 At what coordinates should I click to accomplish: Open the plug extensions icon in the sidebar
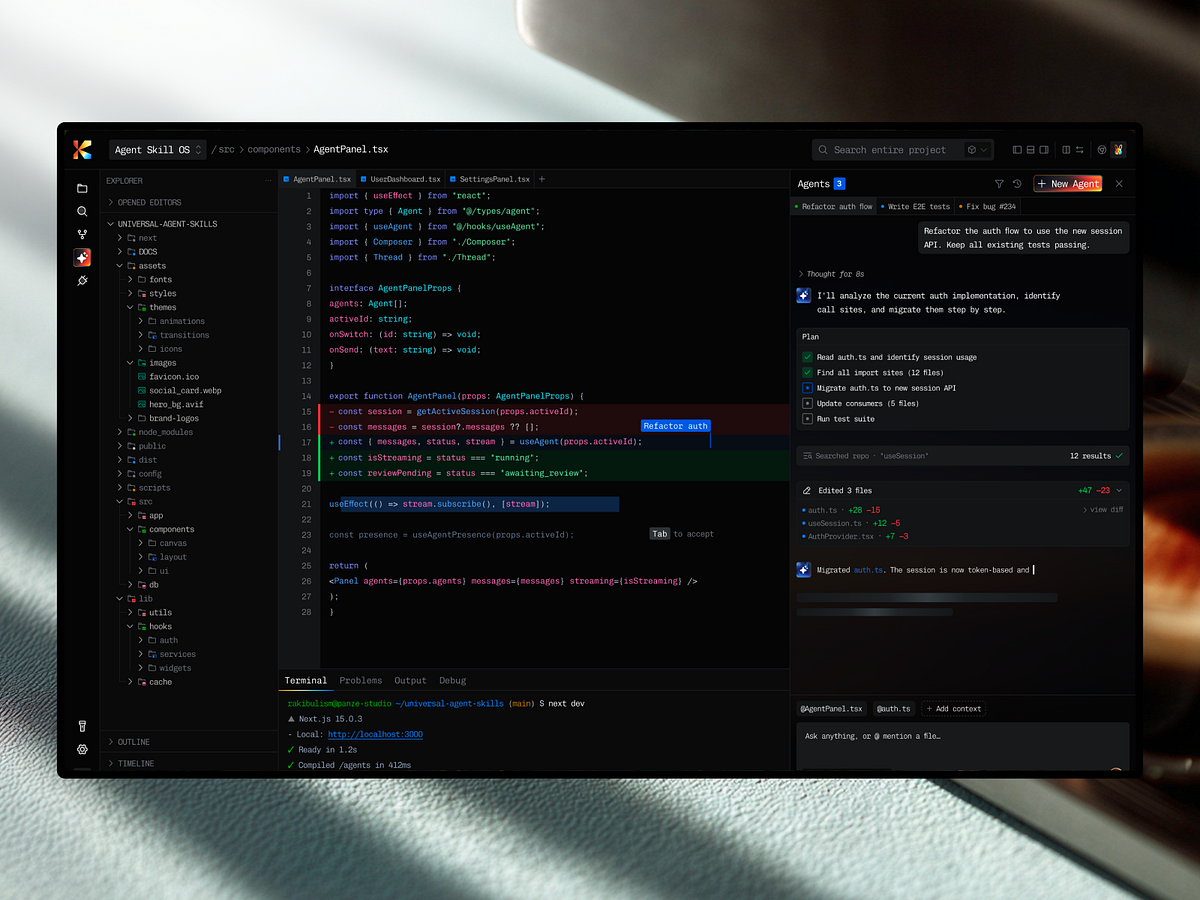(82, 280)
